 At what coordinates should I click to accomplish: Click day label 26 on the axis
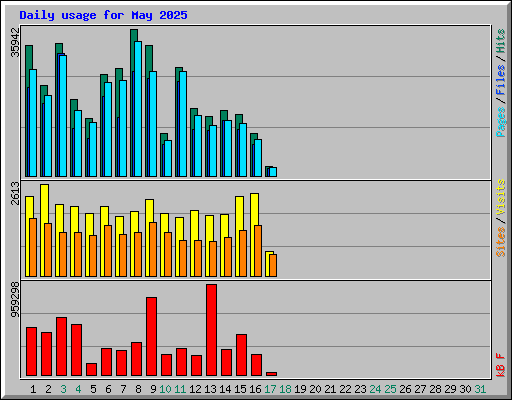click(405, 389)
